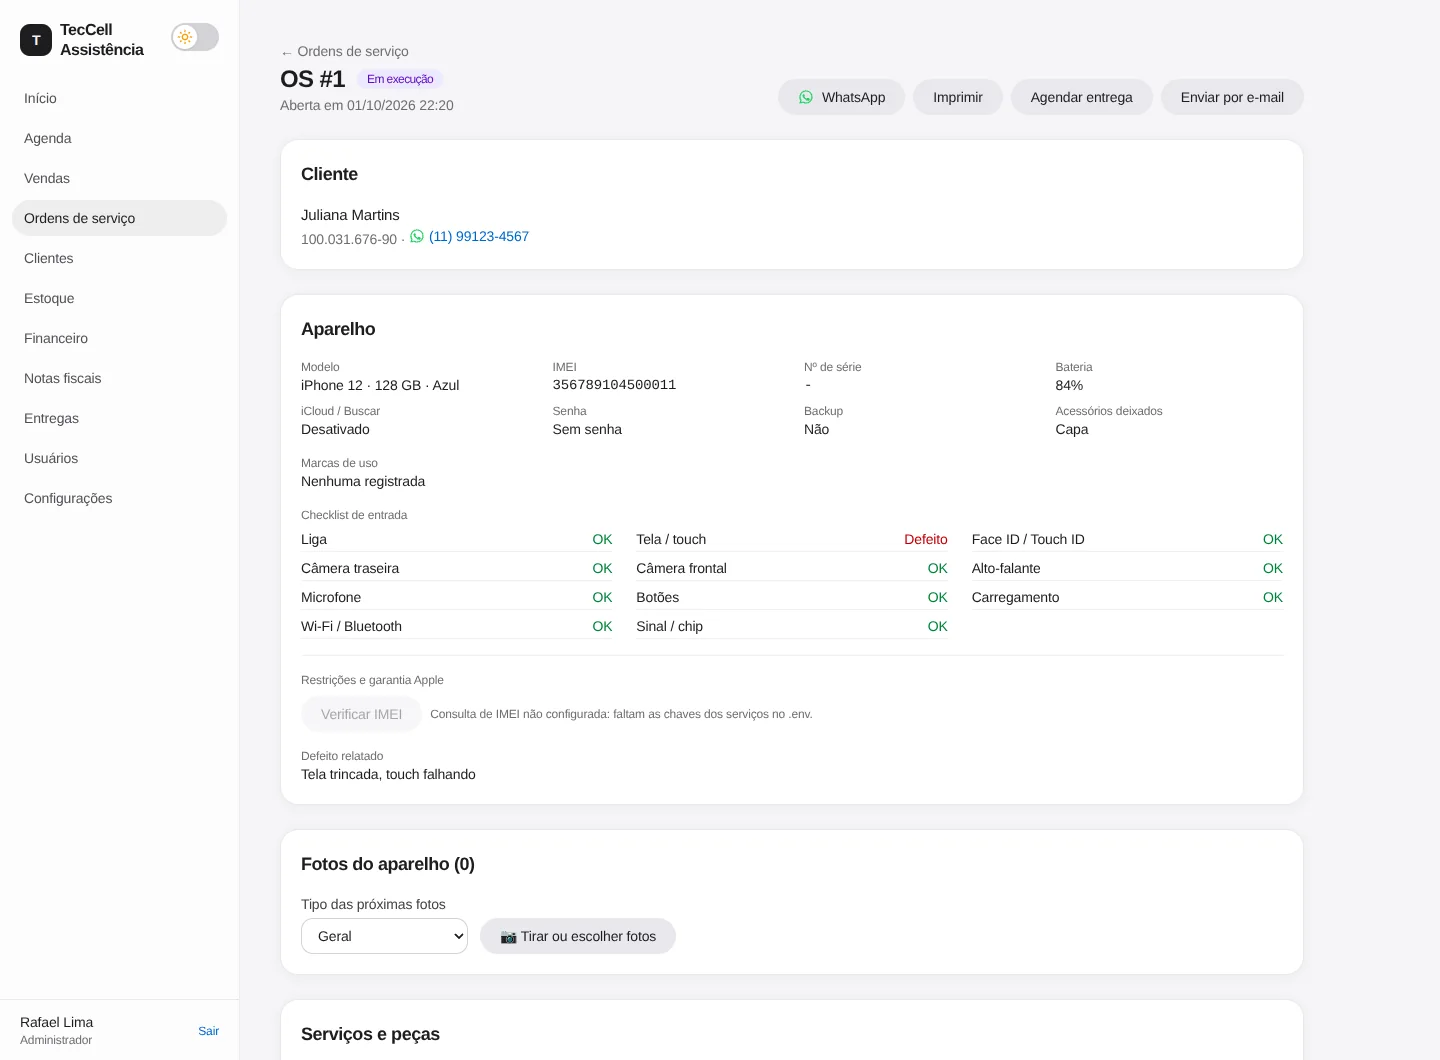Navigate to Estoque
Viewport: 1440px width, 1060px height.
tap(119, 298)
